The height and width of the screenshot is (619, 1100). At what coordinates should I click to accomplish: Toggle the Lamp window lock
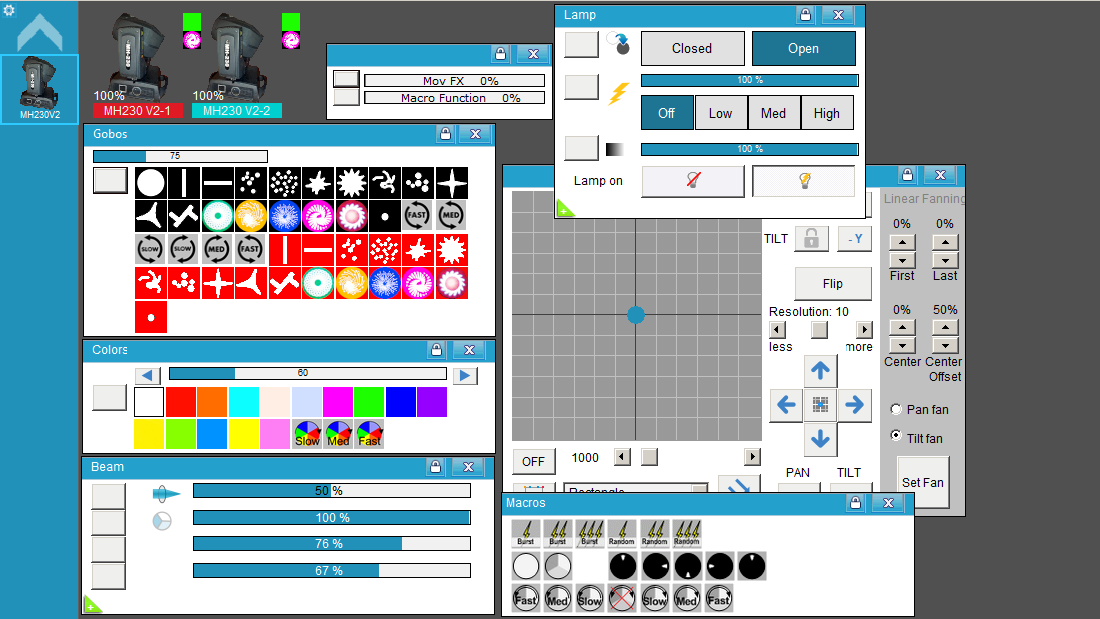(x=805, y=15)
